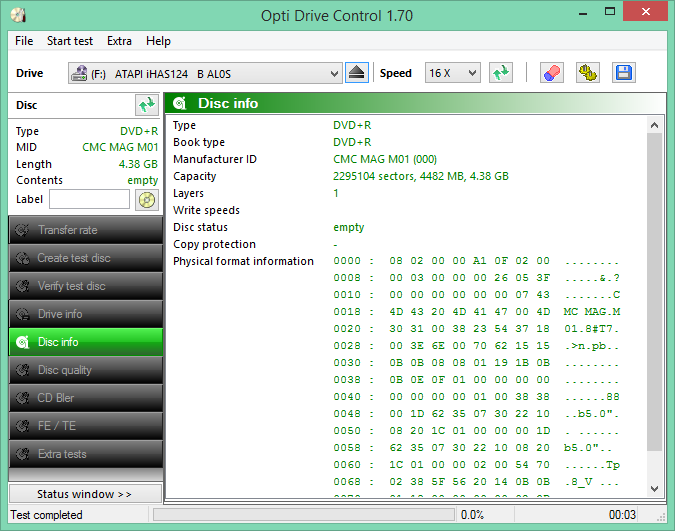Open the Transfer rate test
The height and width of the screenshot is (531, 675).
click(x=86, y=230)
